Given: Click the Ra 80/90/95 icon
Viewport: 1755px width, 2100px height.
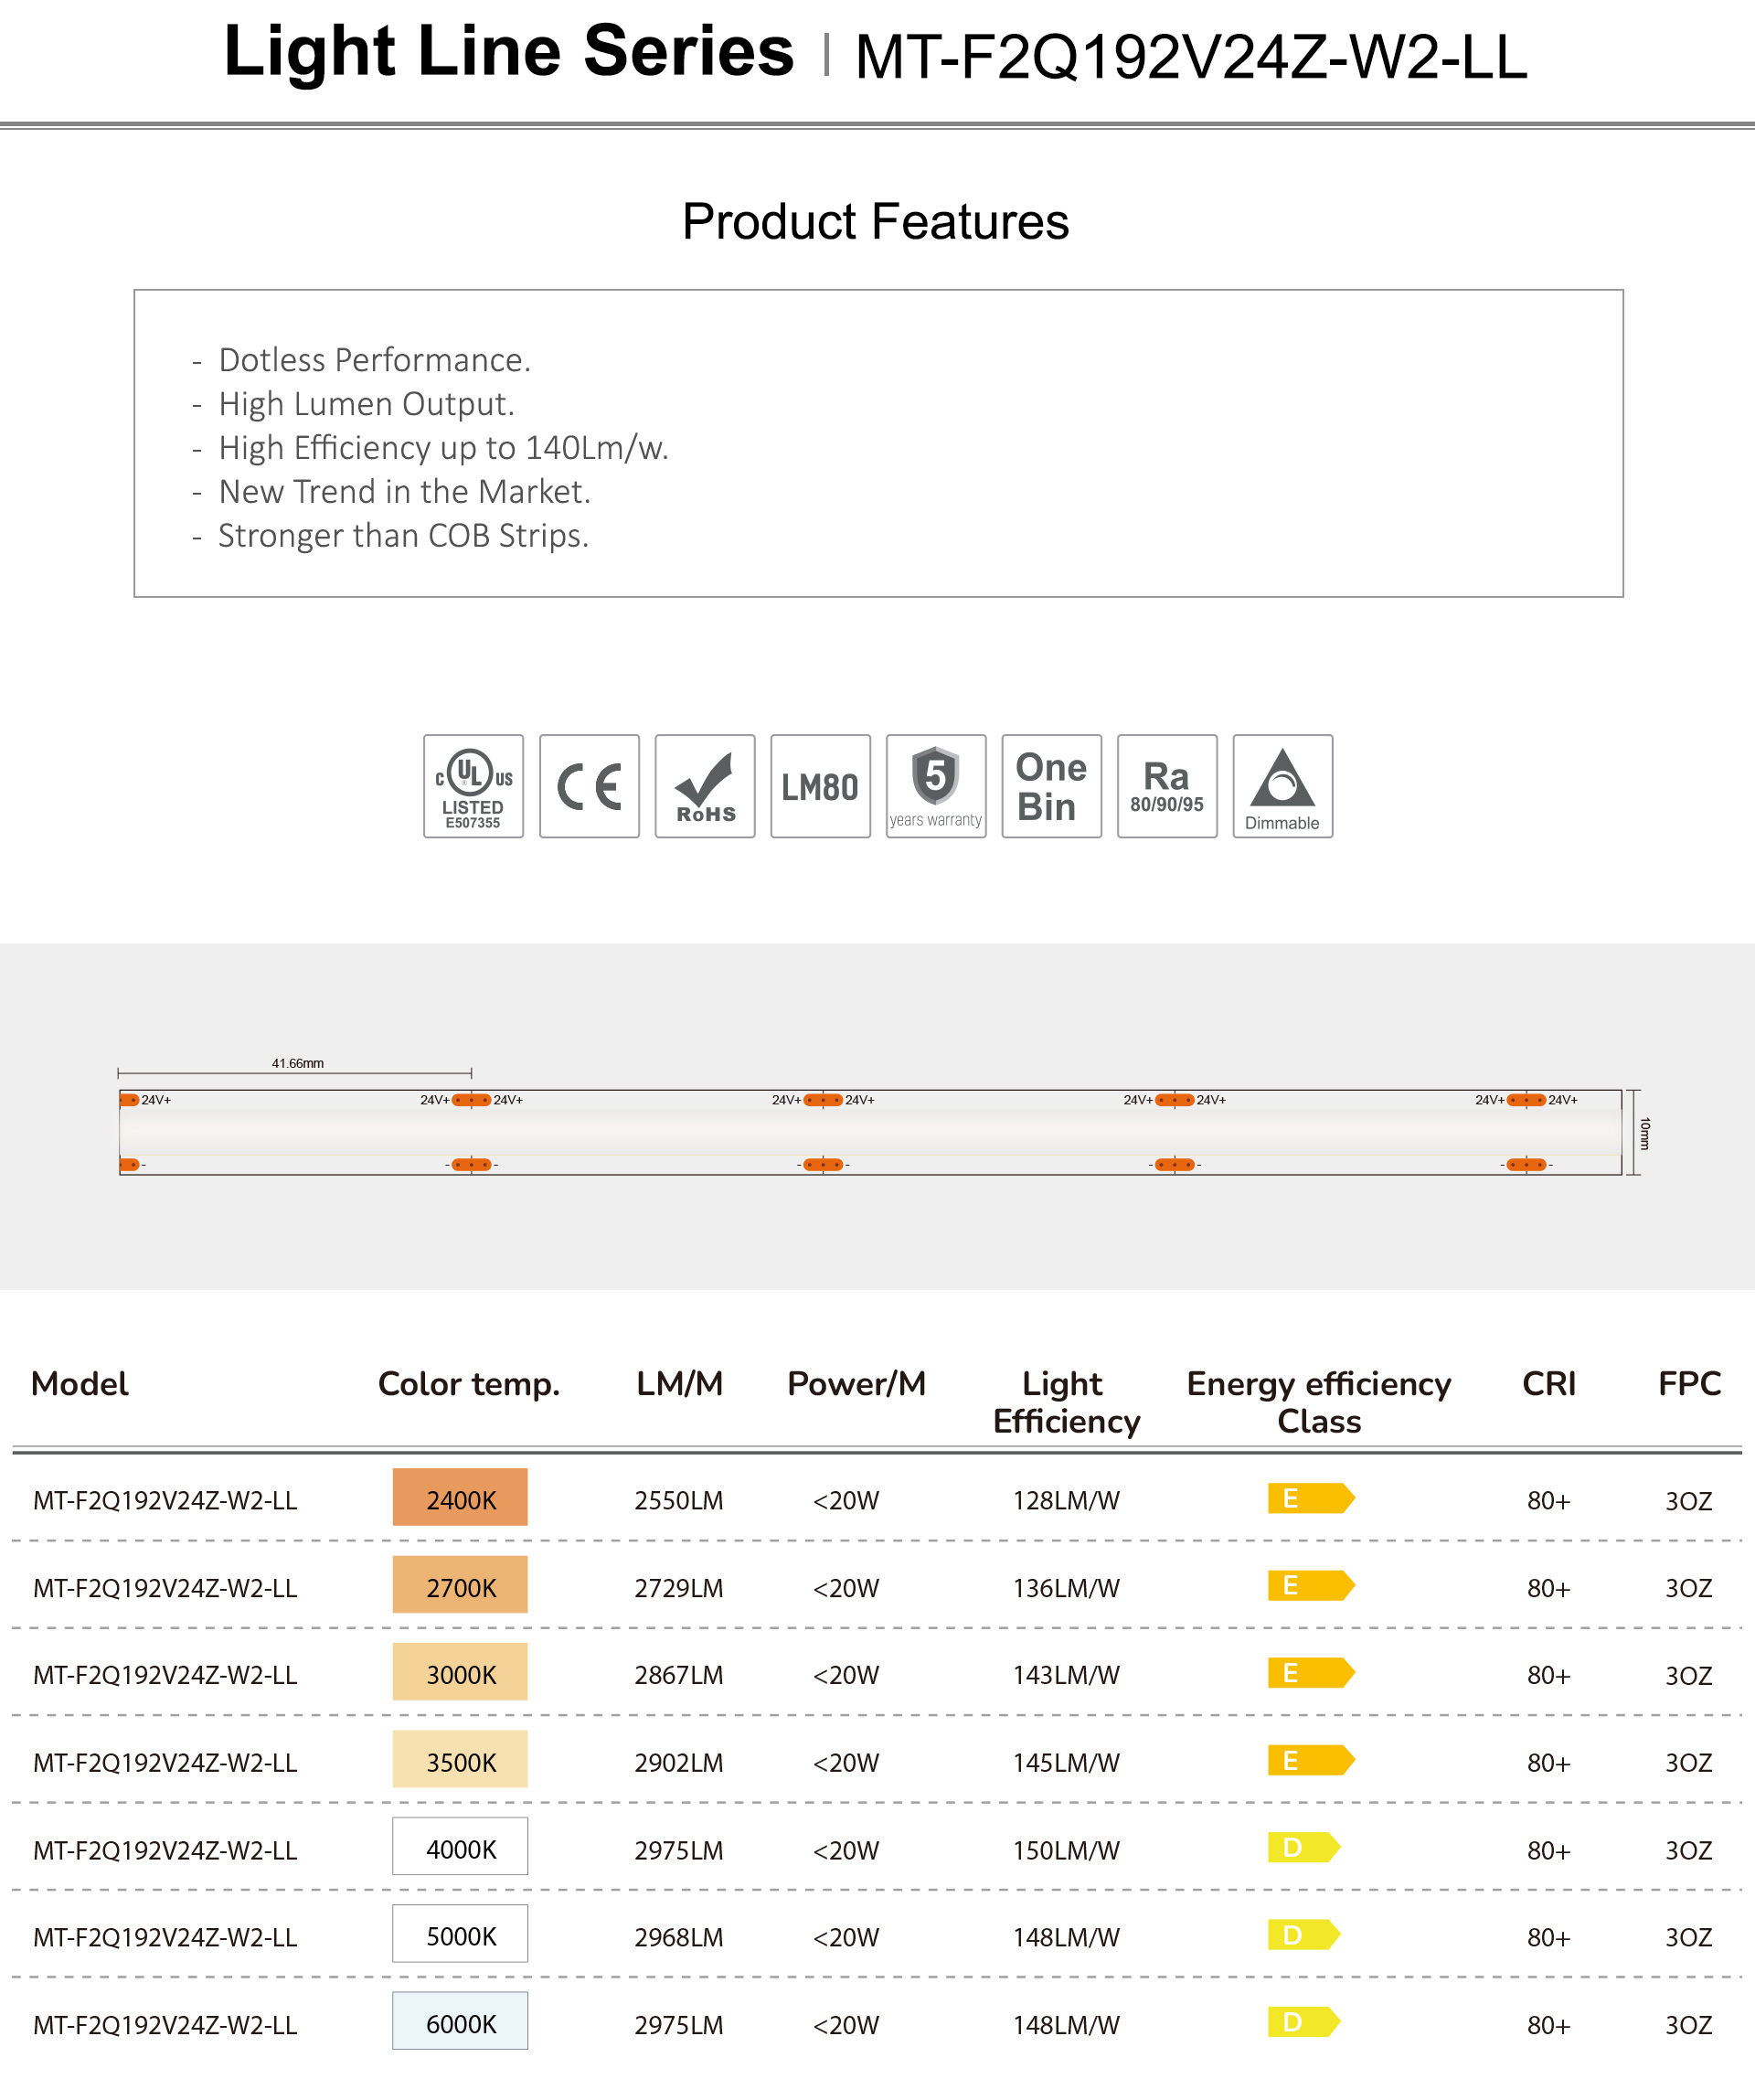Looking at the screenshot, I should tap(1167, 786).
